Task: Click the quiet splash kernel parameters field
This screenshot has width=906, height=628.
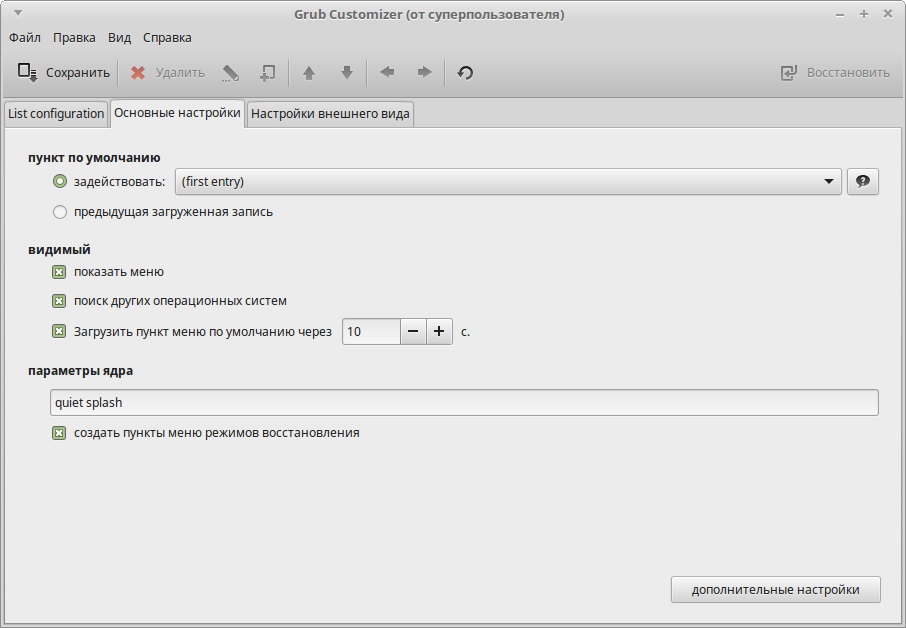Action: click(464, 403)
